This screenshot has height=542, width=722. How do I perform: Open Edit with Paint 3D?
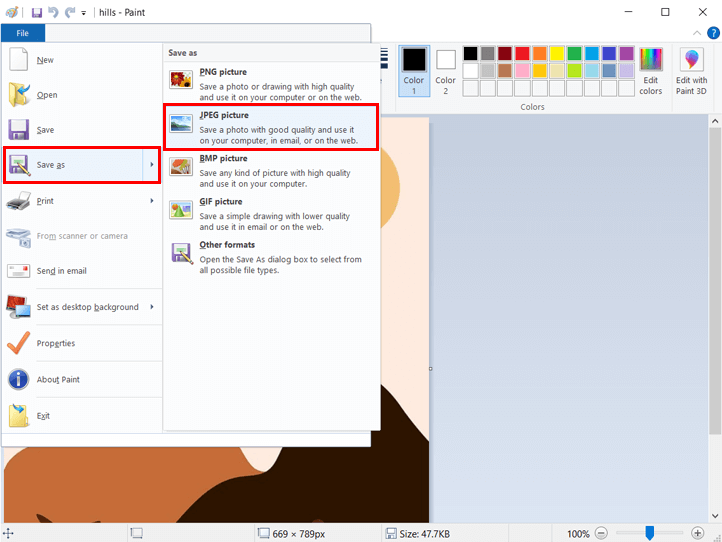pyautogui.click(x=691, y=70)
